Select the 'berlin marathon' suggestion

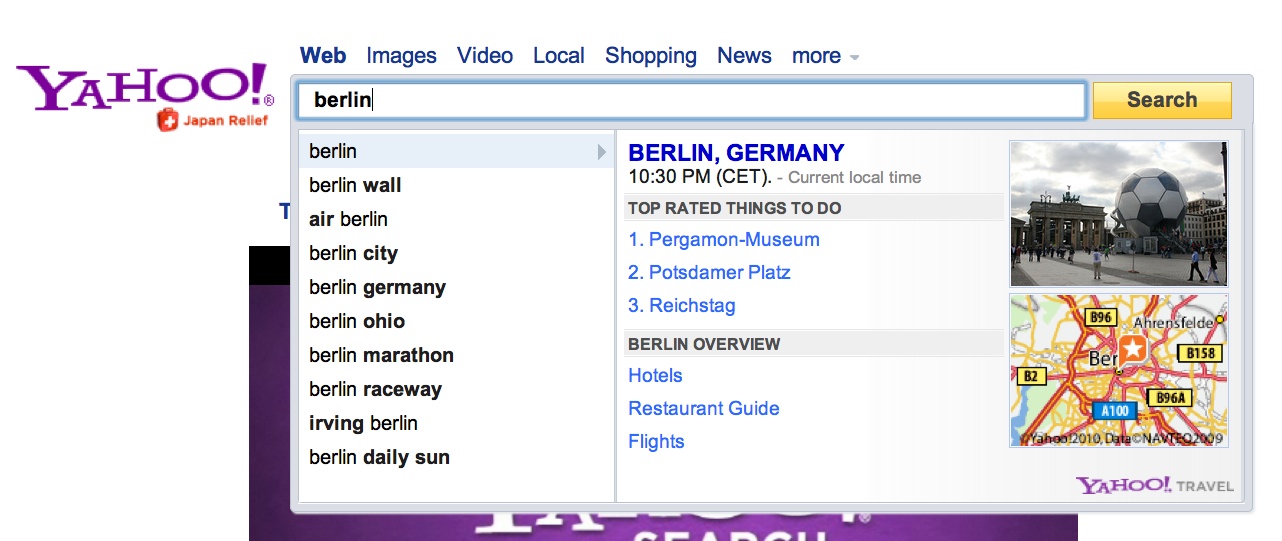457,356
